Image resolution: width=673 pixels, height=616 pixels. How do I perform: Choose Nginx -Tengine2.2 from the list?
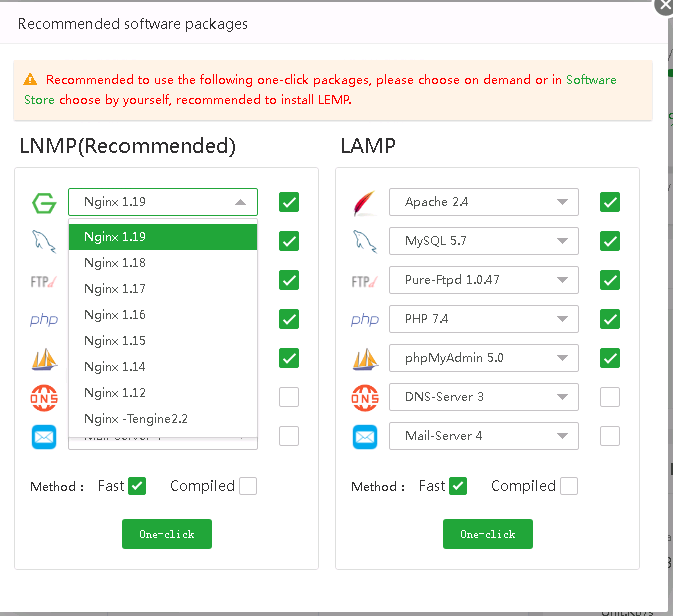click(163, 419)
